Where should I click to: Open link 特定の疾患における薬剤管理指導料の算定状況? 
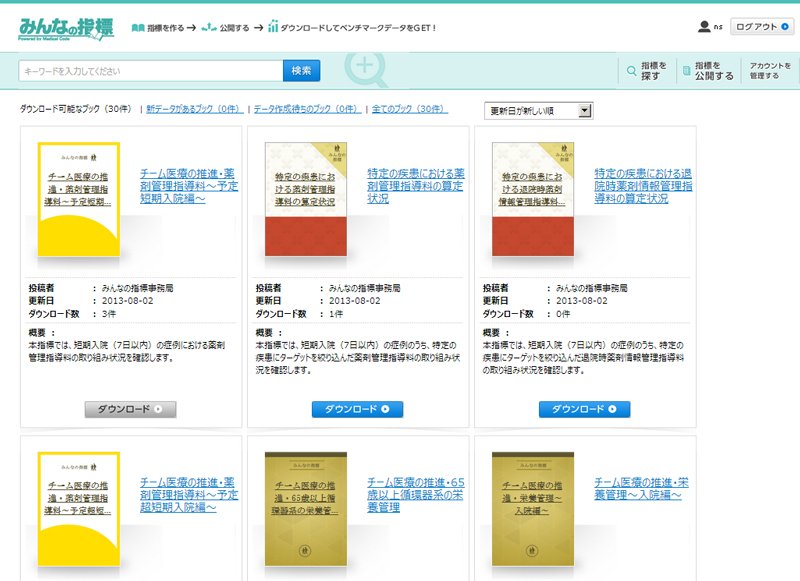click(x=416, y=186)
